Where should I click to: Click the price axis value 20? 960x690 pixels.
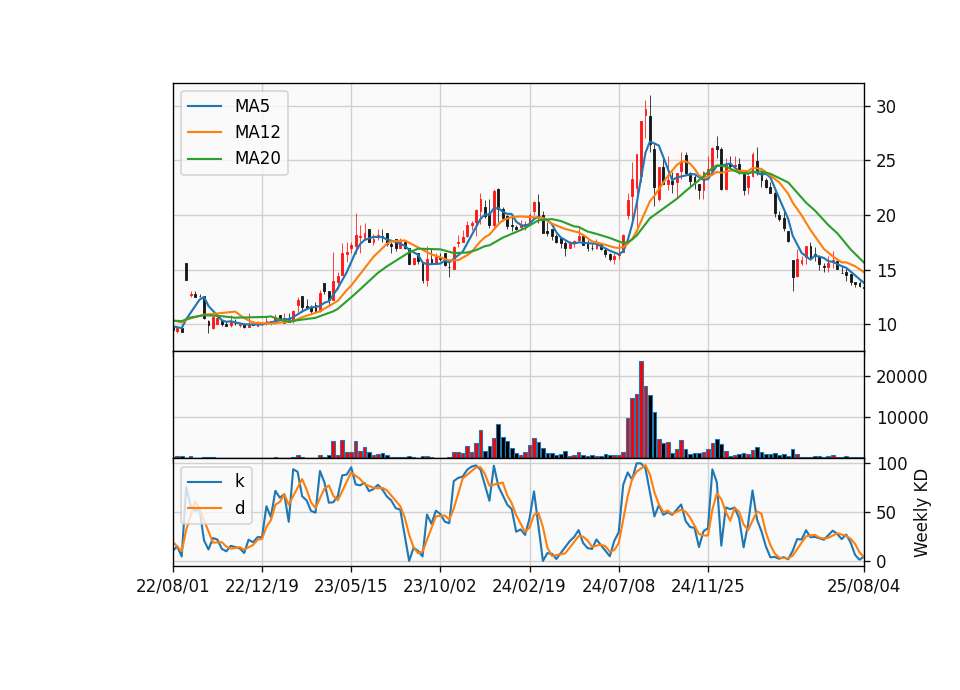[x=886, y=216]
